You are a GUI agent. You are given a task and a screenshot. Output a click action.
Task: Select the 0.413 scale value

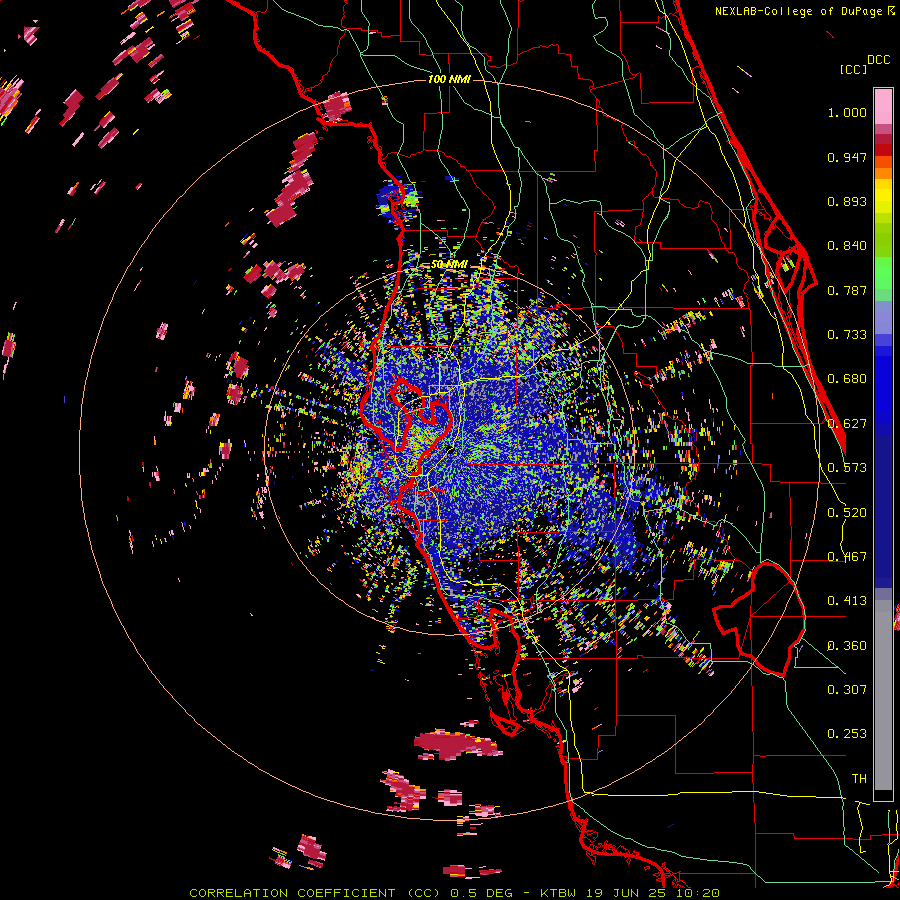(x=847, y=601)
